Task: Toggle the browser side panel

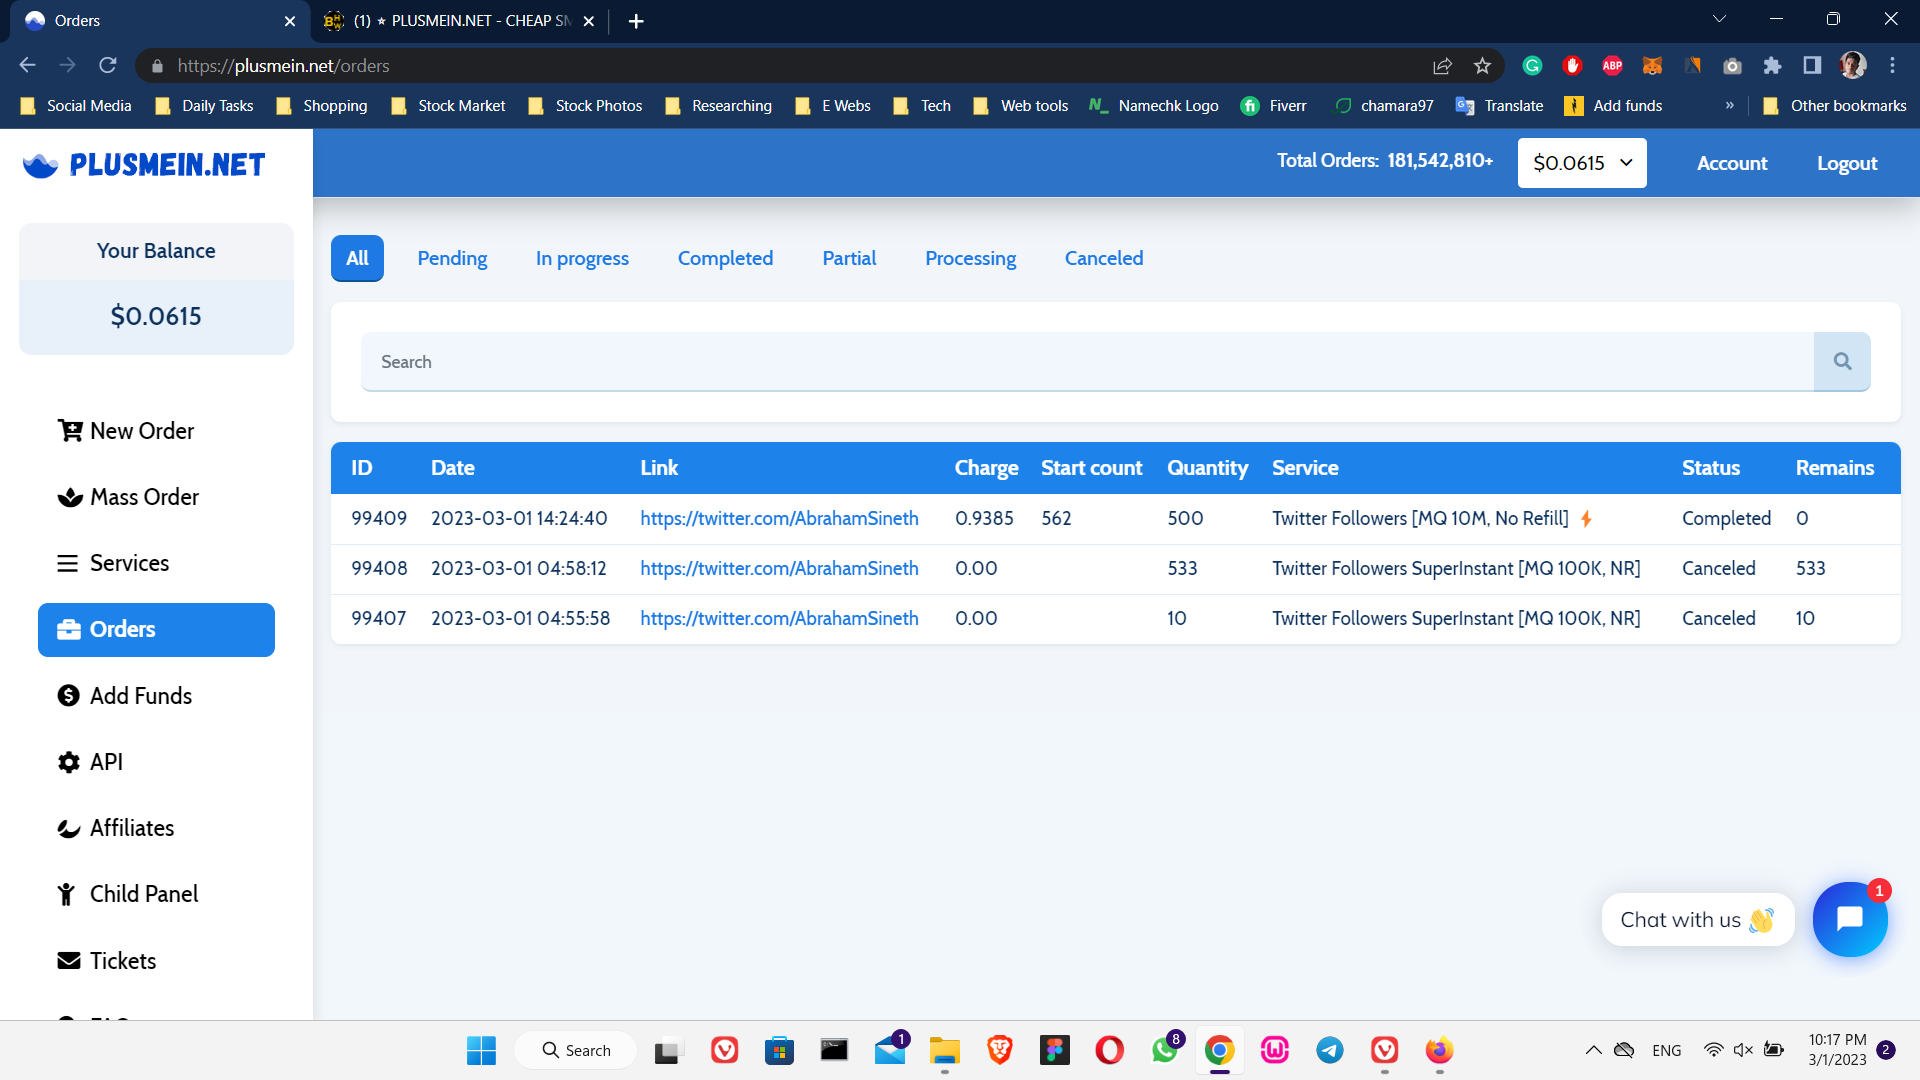Action: (1812, 66)
